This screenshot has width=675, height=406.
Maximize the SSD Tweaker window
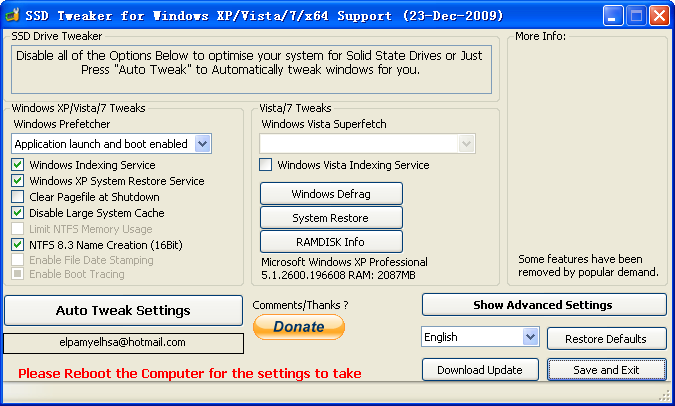pos(637,16)
